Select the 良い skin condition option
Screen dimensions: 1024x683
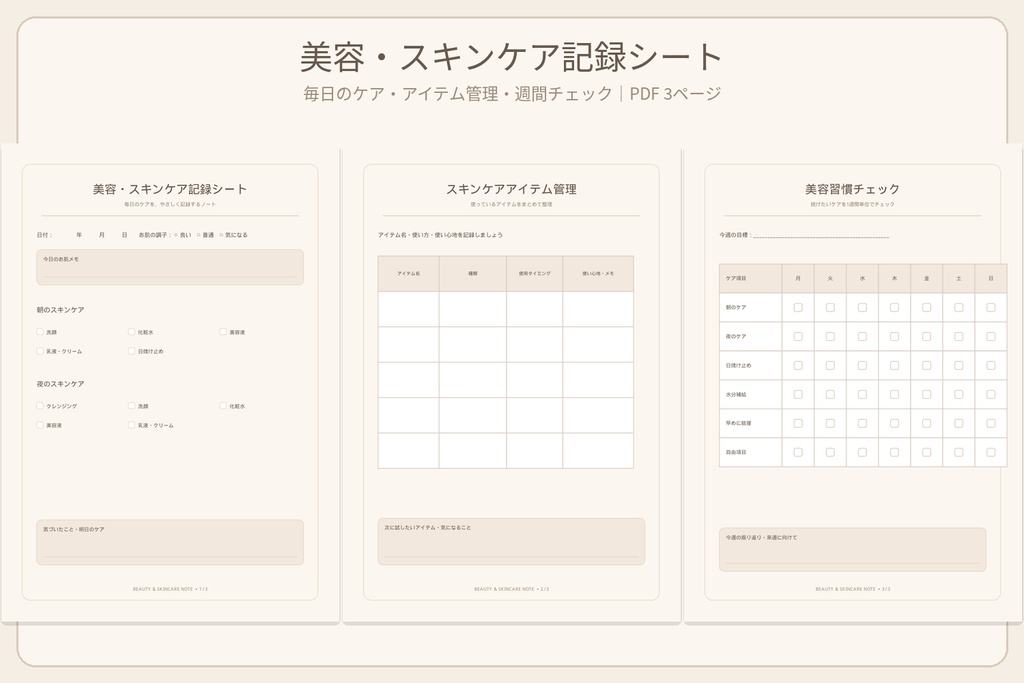[176, 235]
